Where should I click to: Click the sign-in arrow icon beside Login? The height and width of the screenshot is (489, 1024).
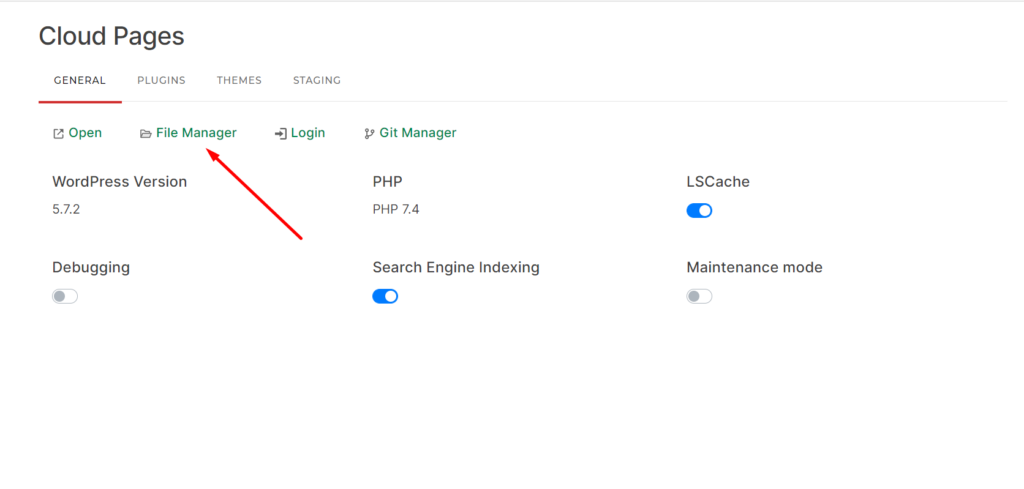pyautogui.click(x=281, y=133)
